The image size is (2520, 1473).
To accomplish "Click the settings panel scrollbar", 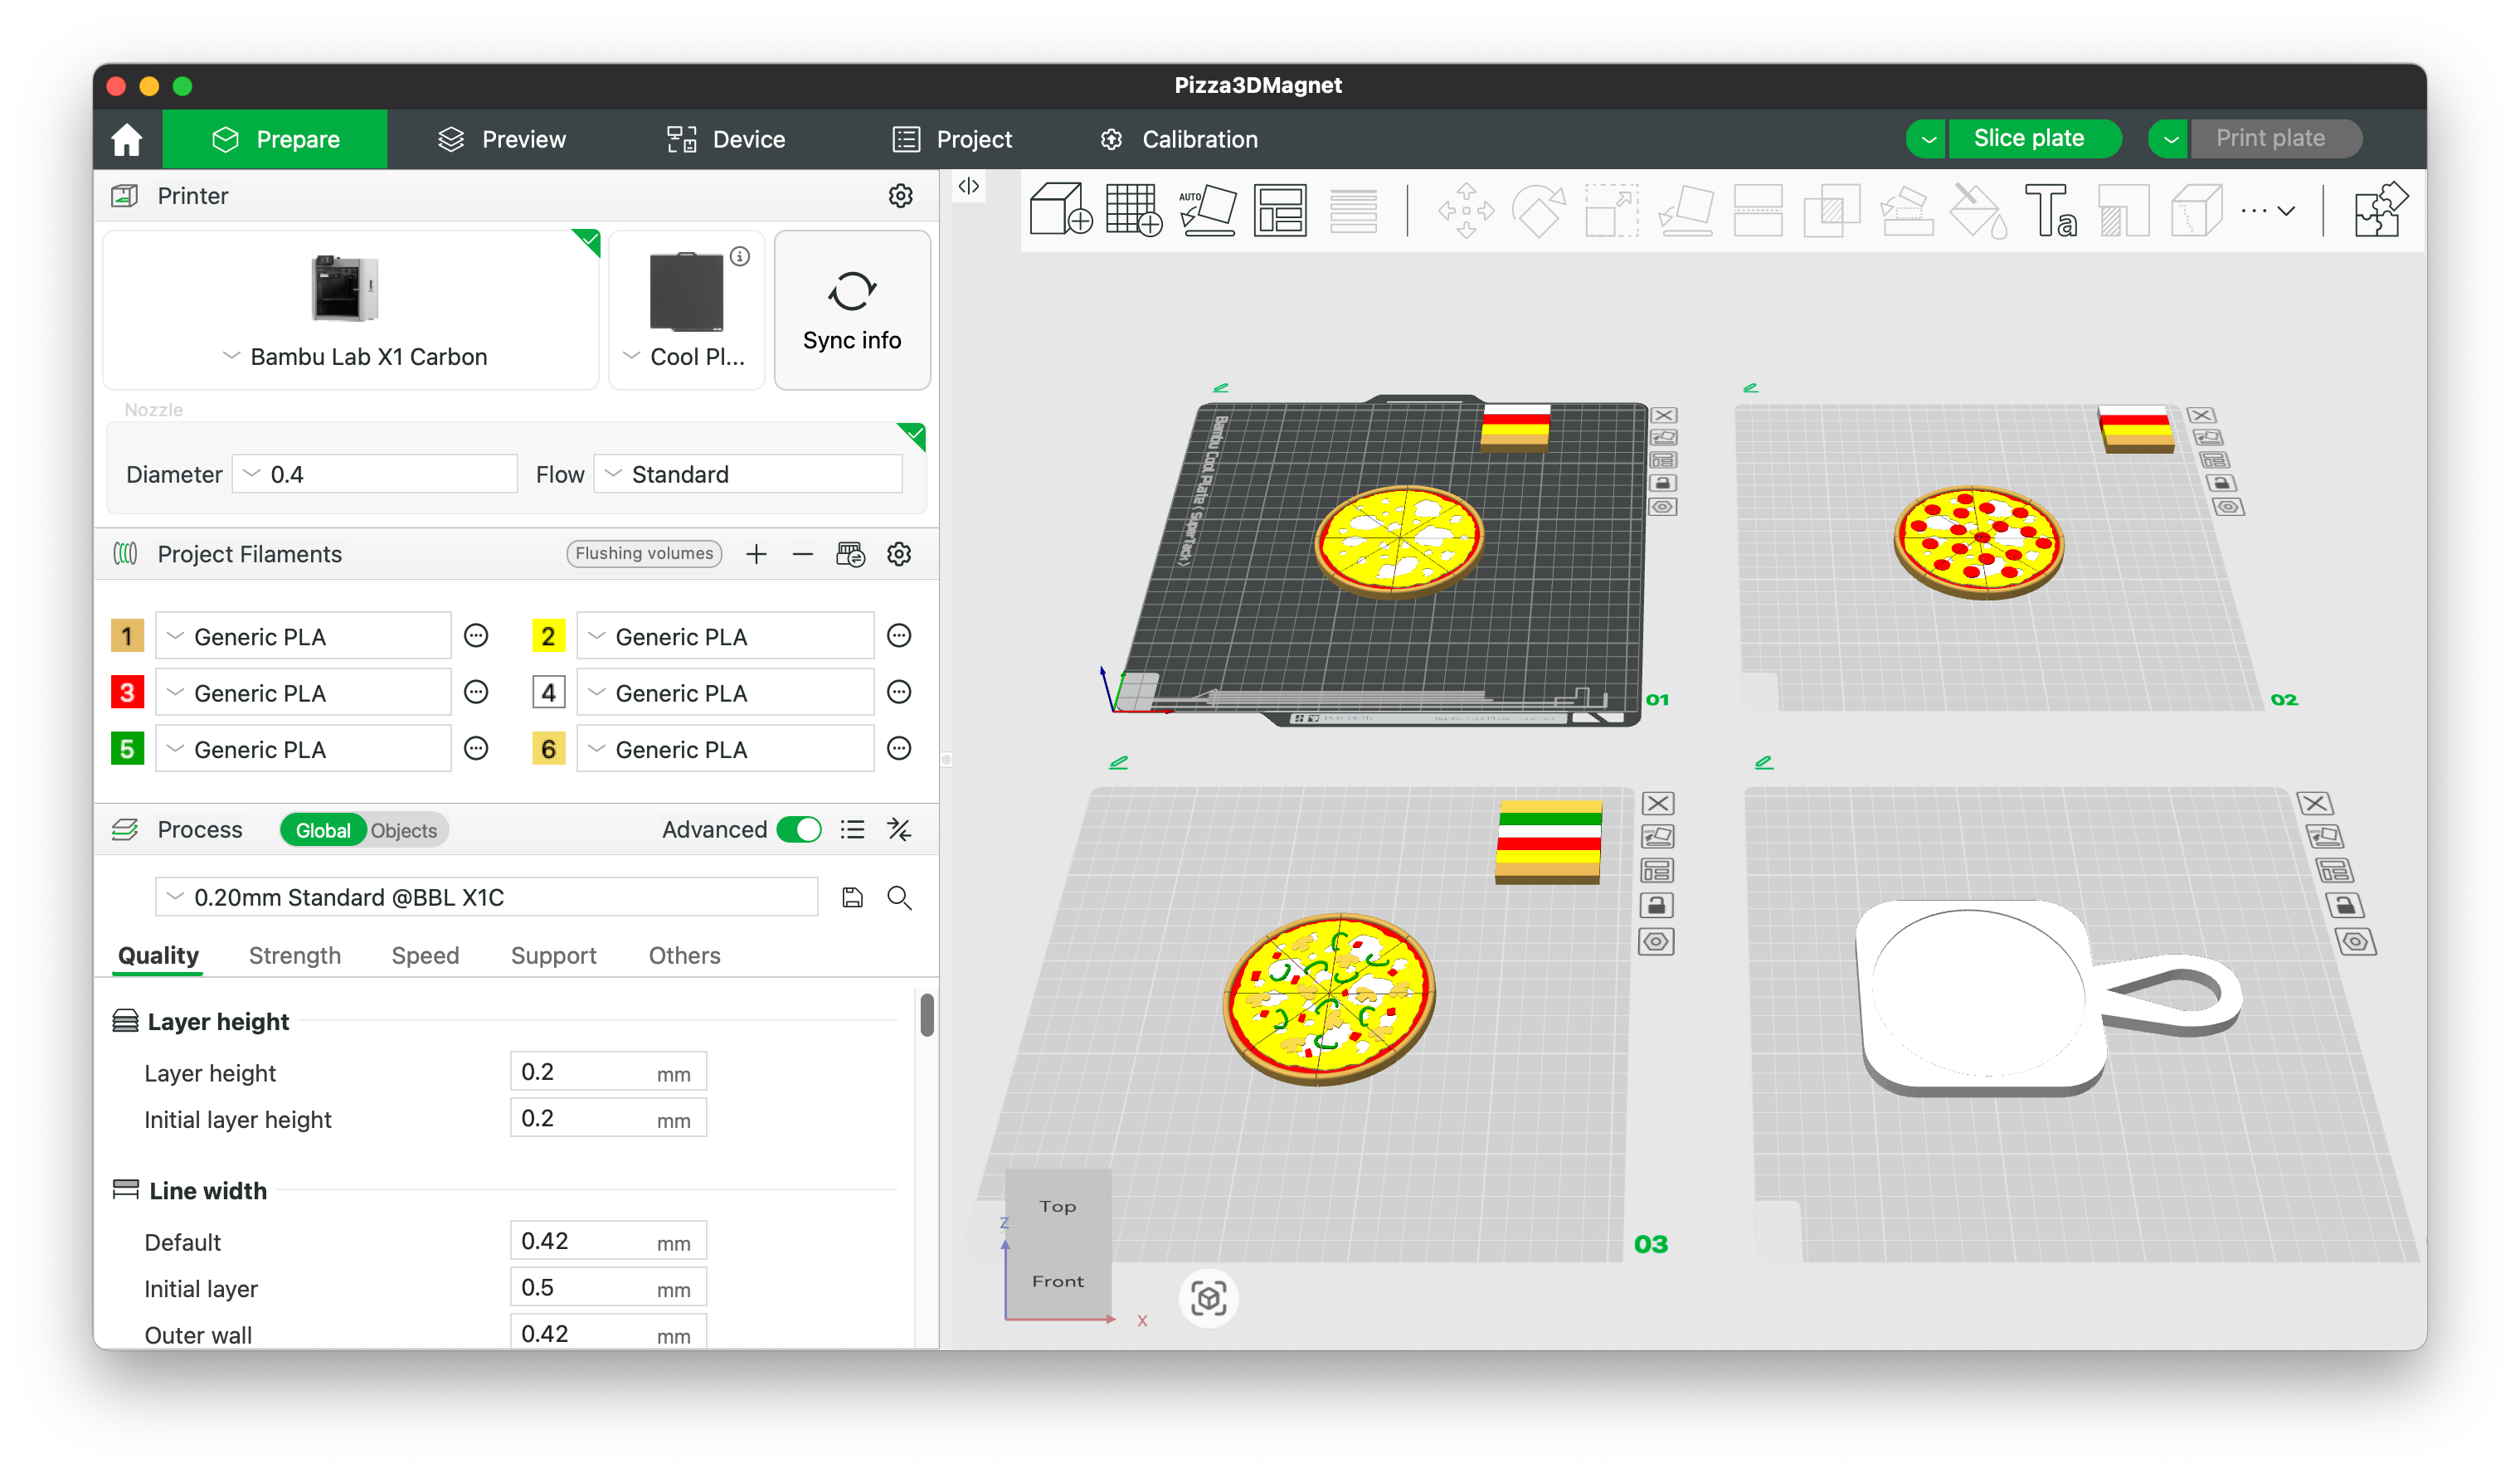I will click(x=927, y=1015).
